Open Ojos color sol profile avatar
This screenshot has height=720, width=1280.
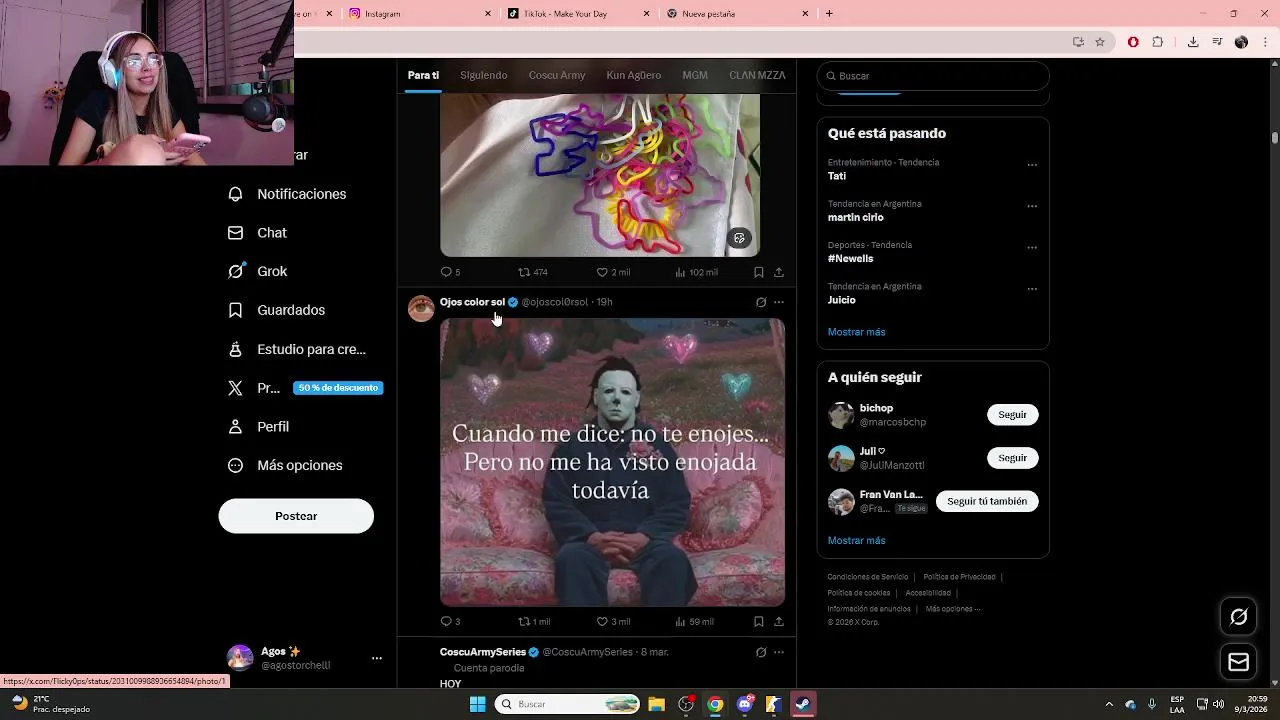421,308
